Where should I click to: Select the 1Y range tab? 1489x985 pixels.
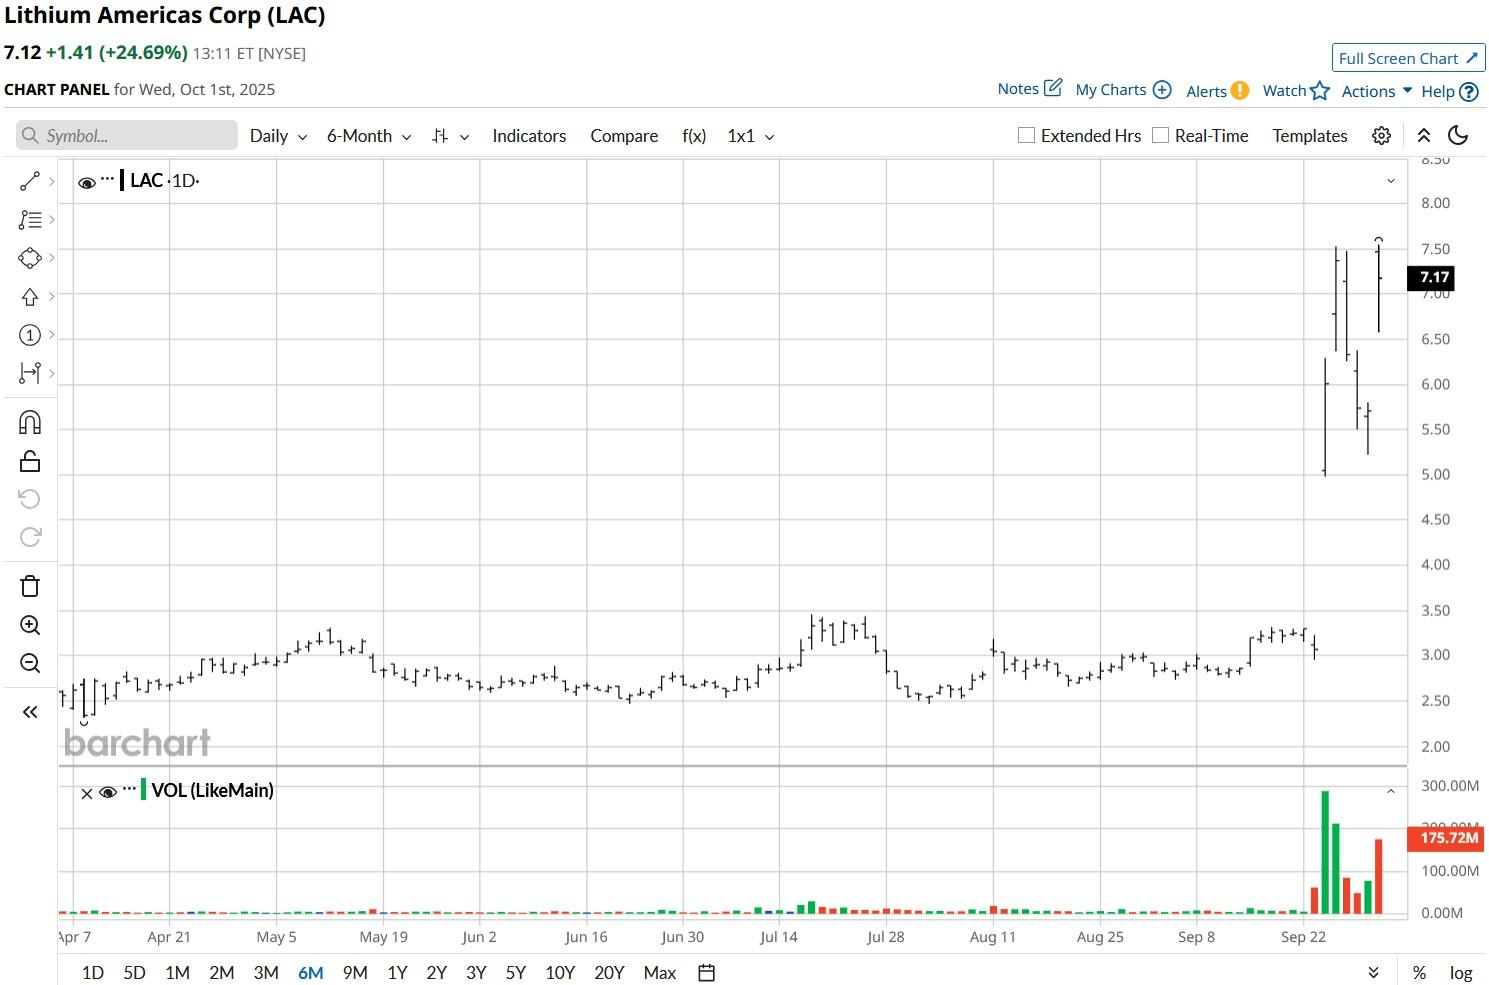[397, 973]
